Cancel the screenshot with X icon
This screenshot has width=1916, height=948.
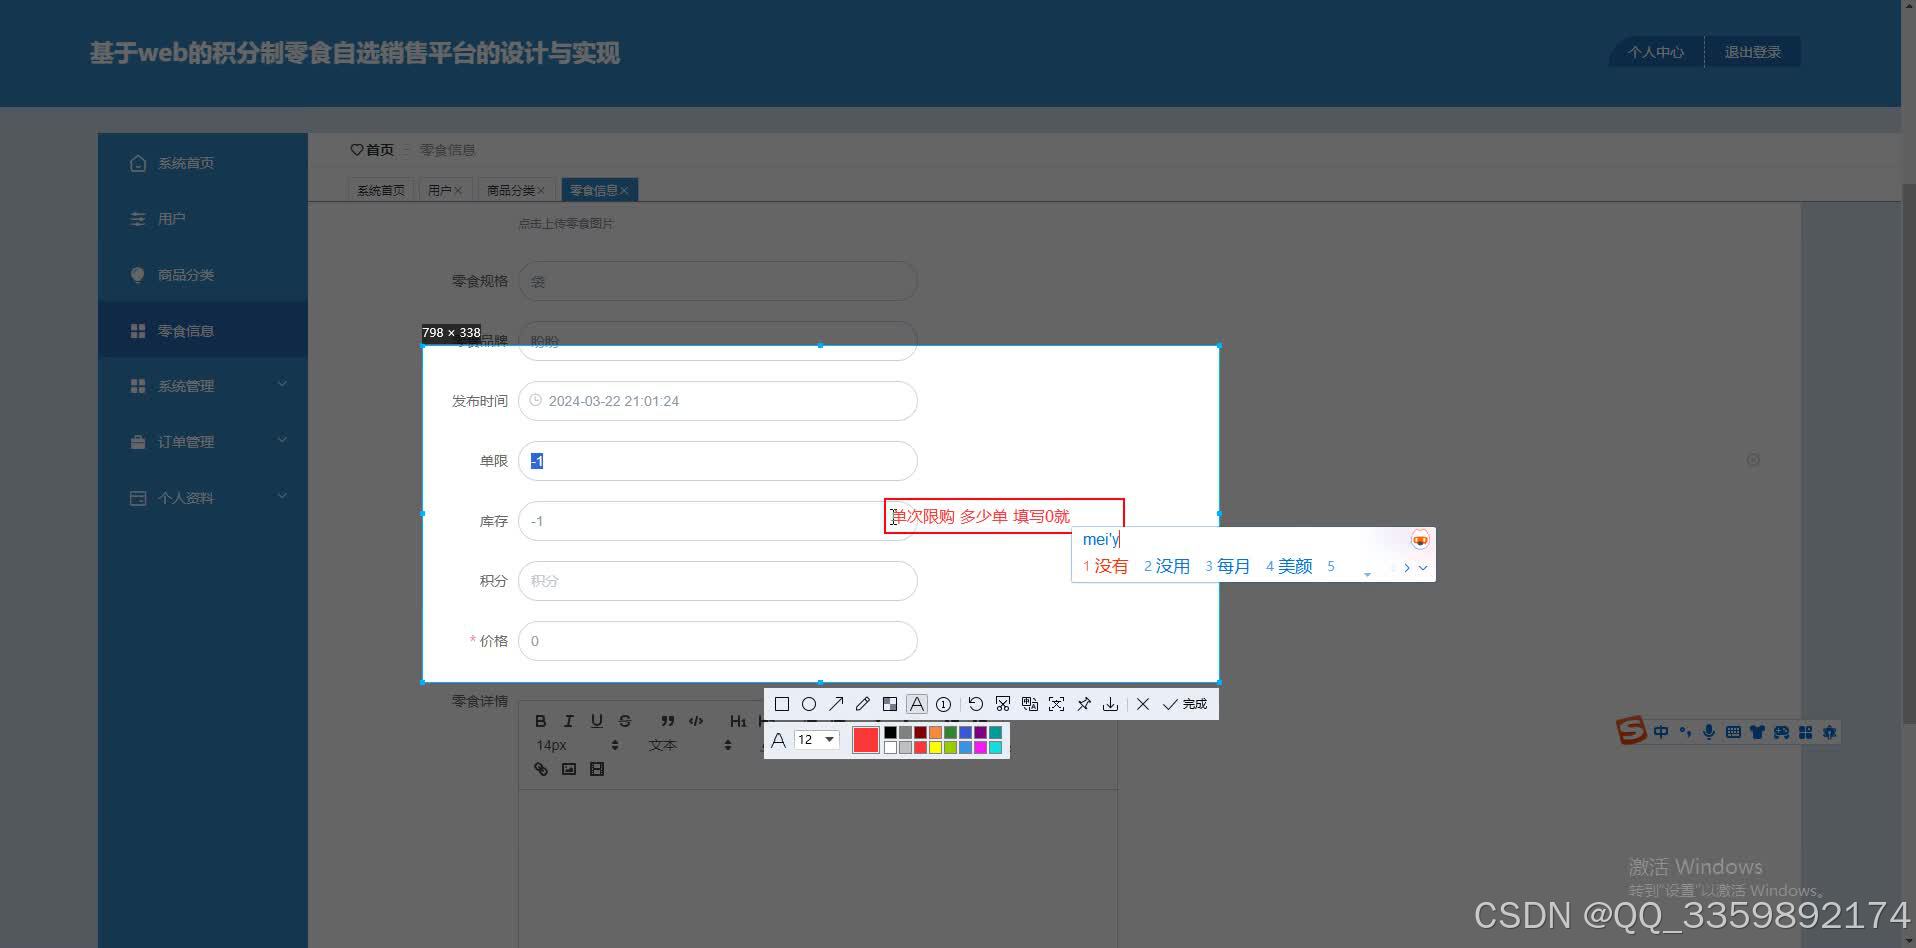click(1143, 704)
